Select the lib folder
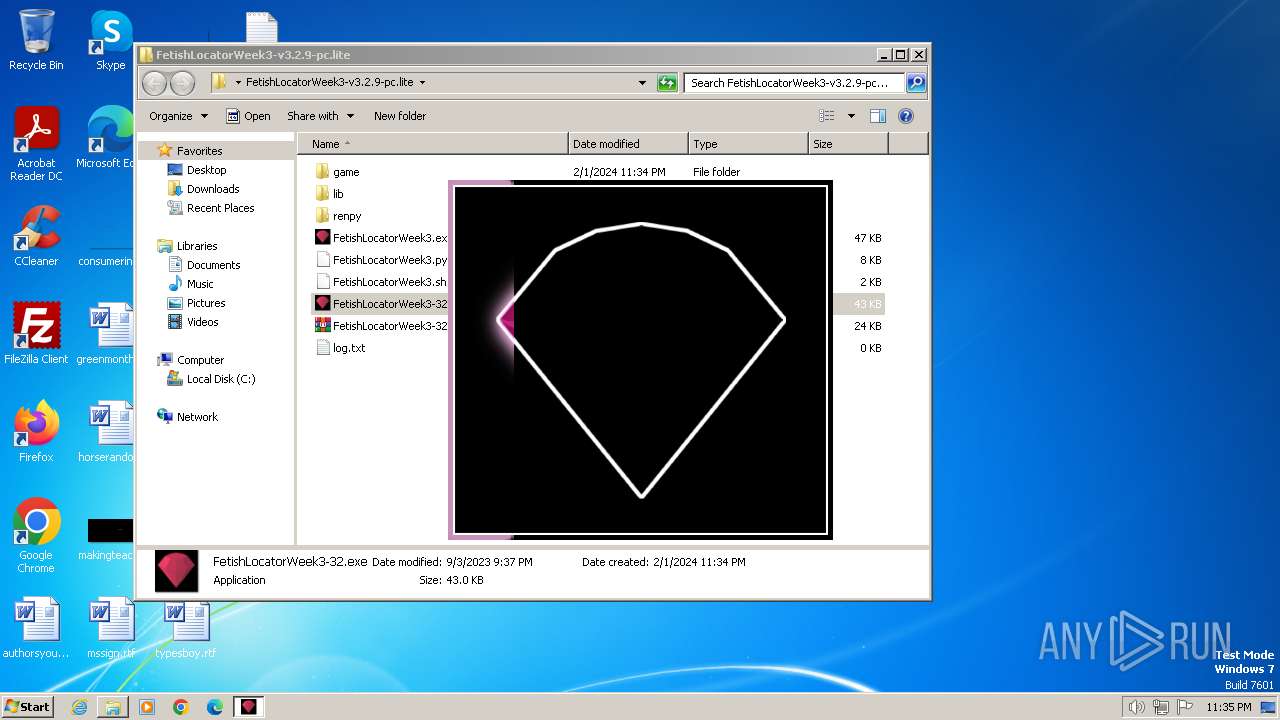The width and height of the screenshot is (1280, 720). pyautogui.click(x=338, y=194)
